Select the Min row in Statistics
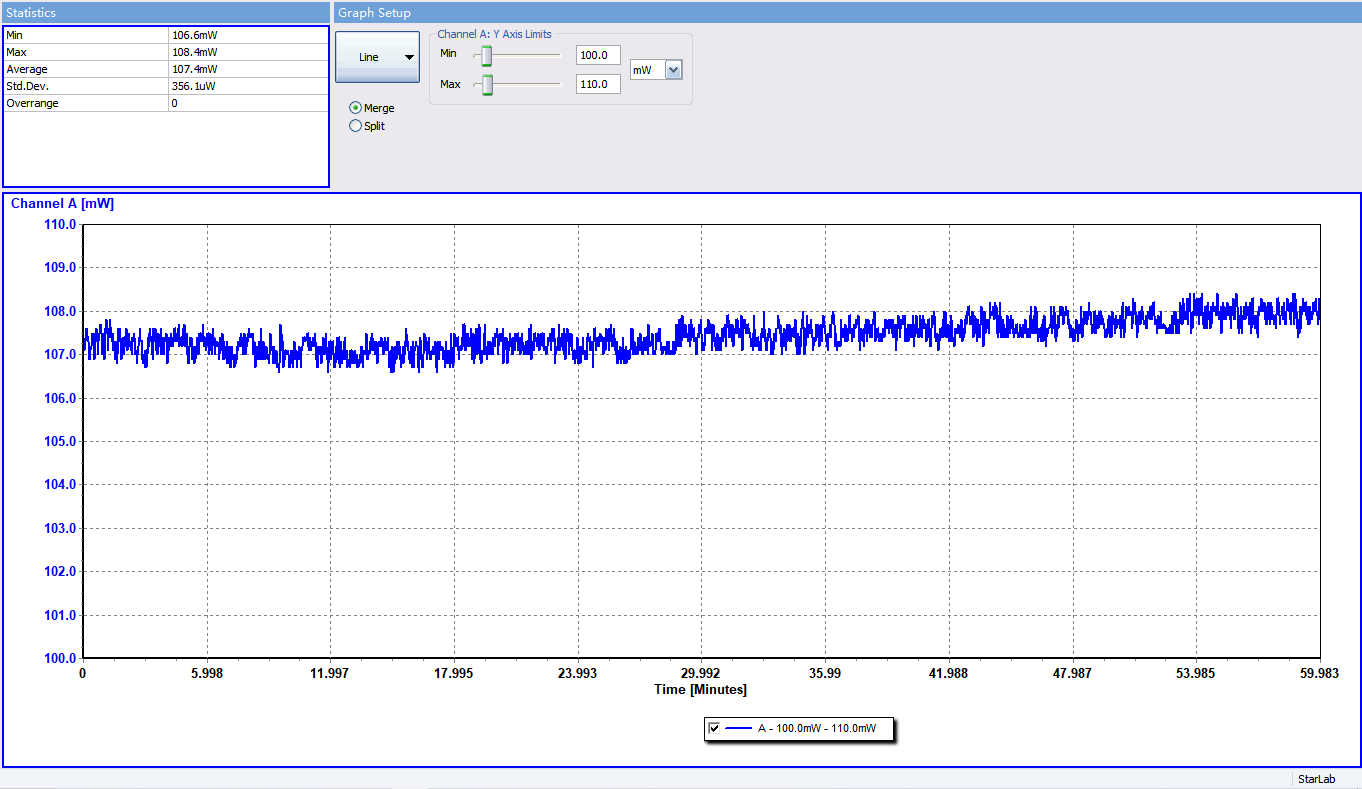 (86, 35)
